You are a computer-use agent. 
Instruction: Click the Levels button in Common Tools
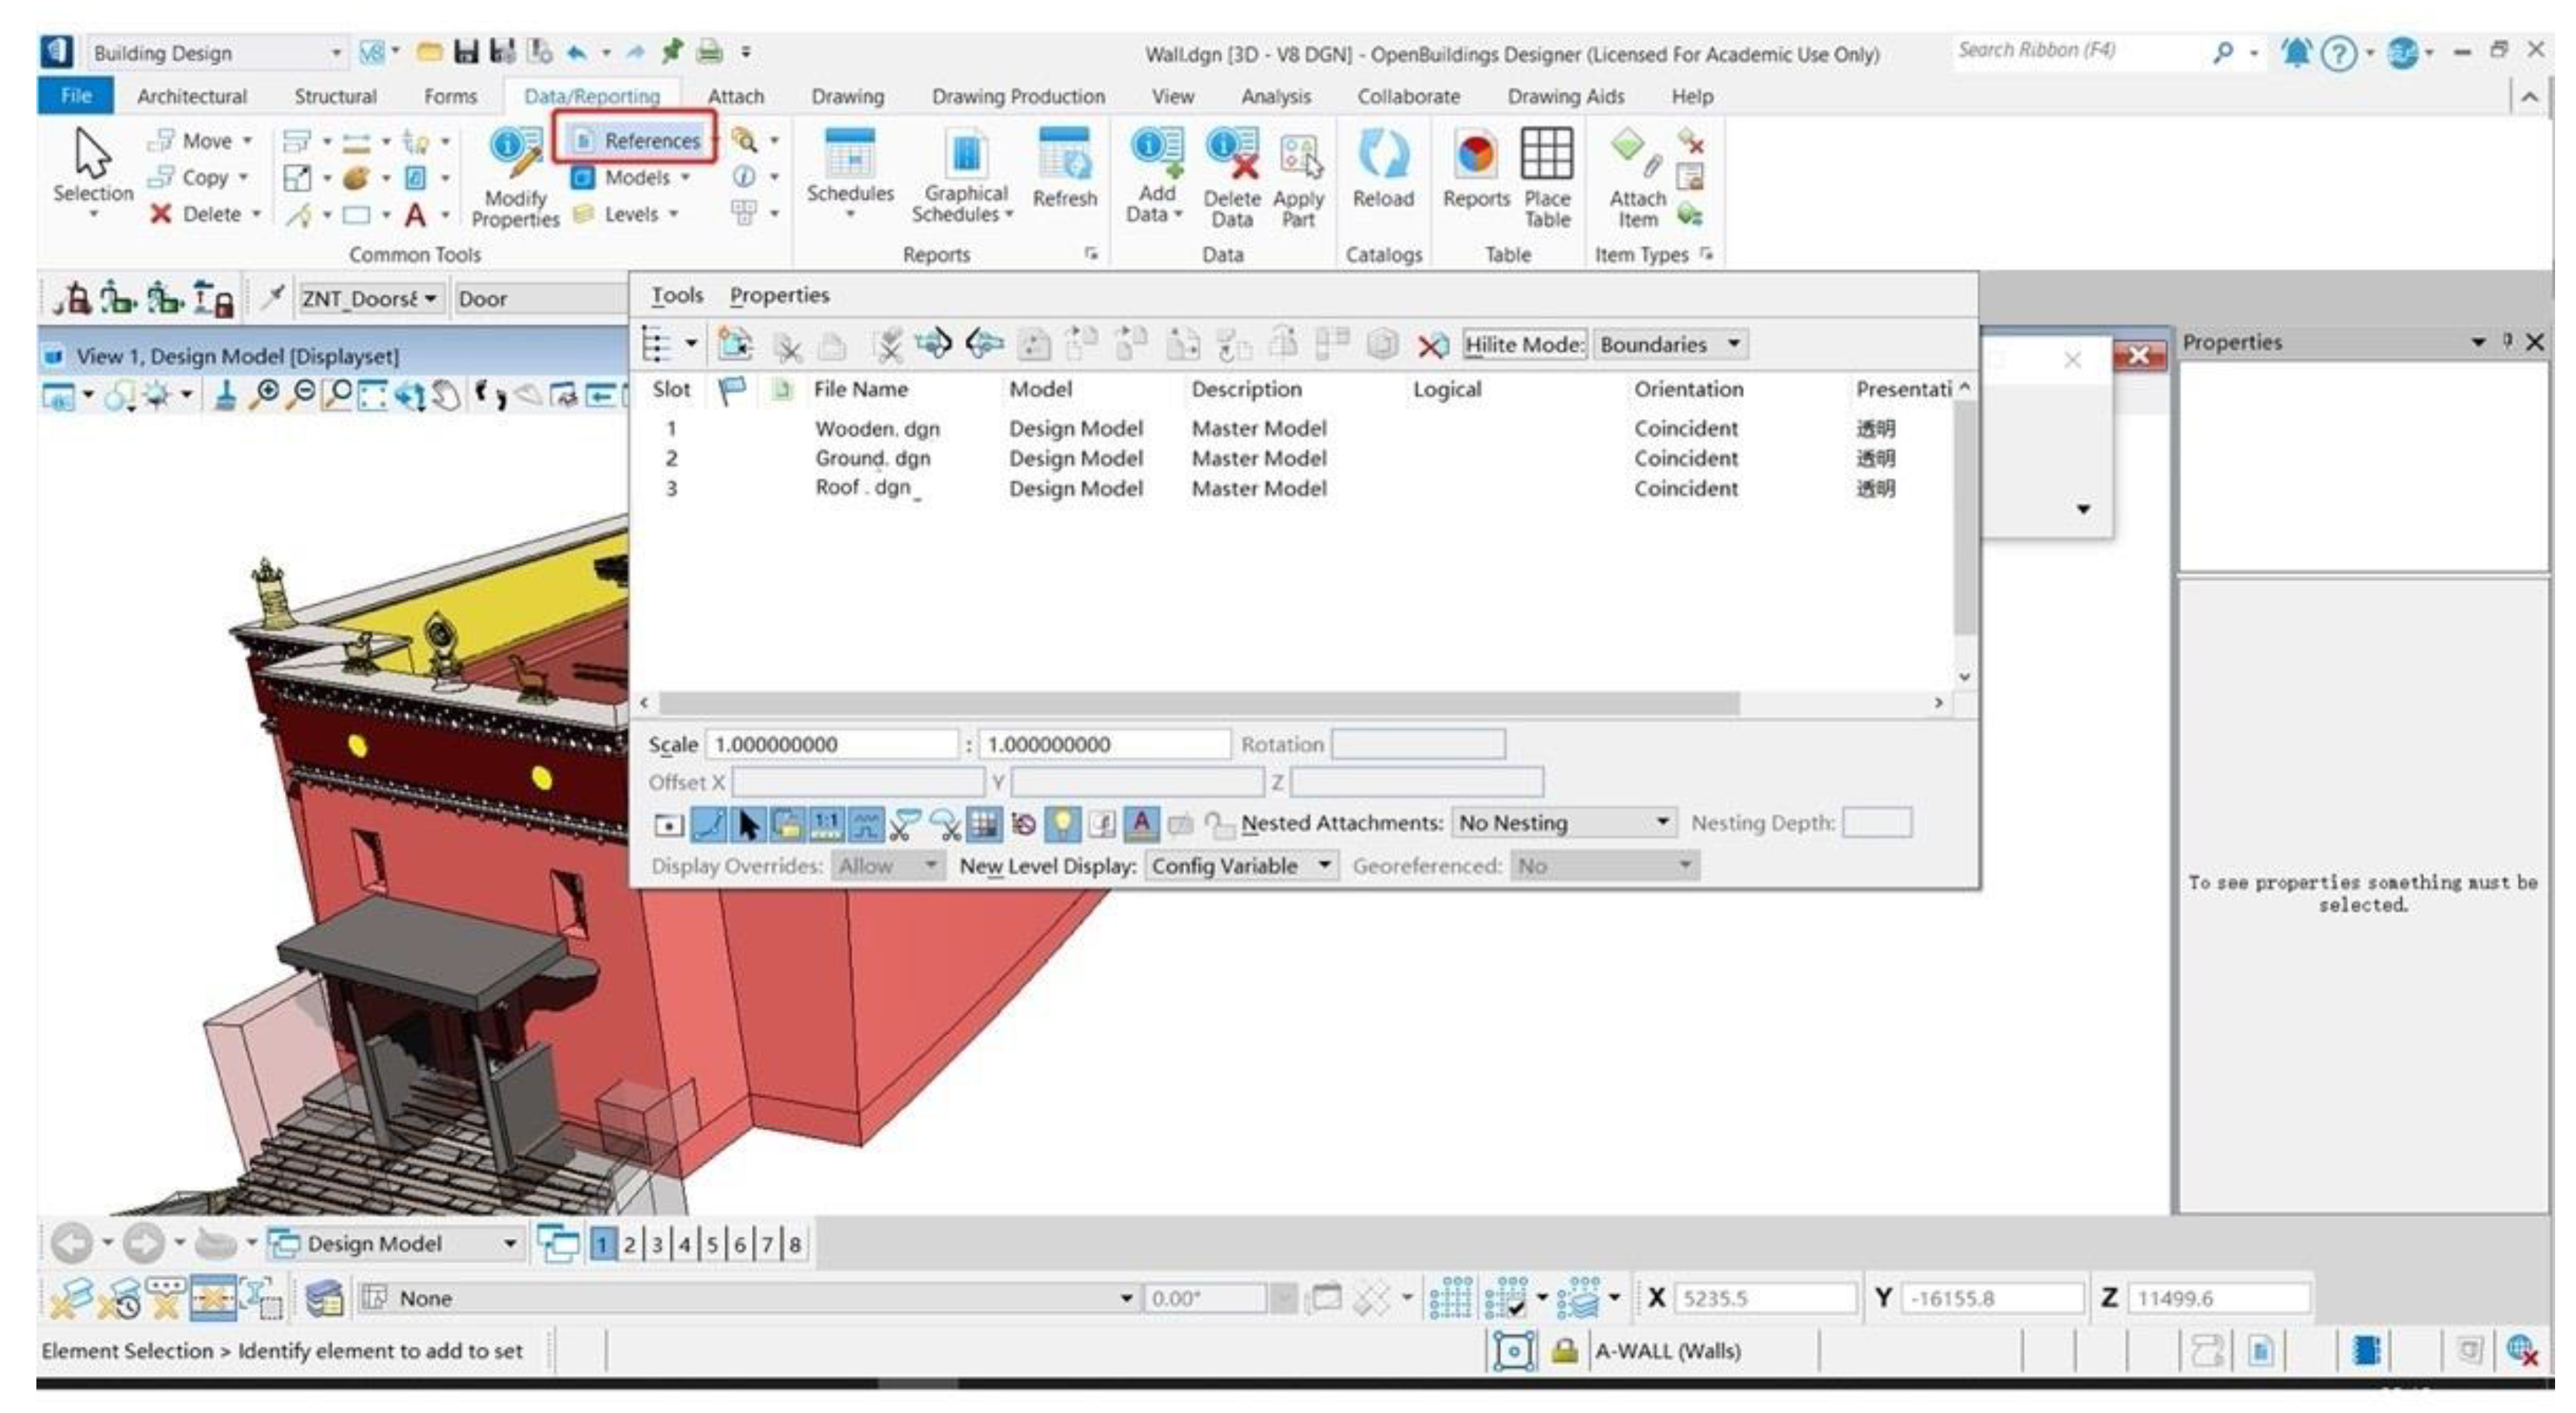coord(630,214)
